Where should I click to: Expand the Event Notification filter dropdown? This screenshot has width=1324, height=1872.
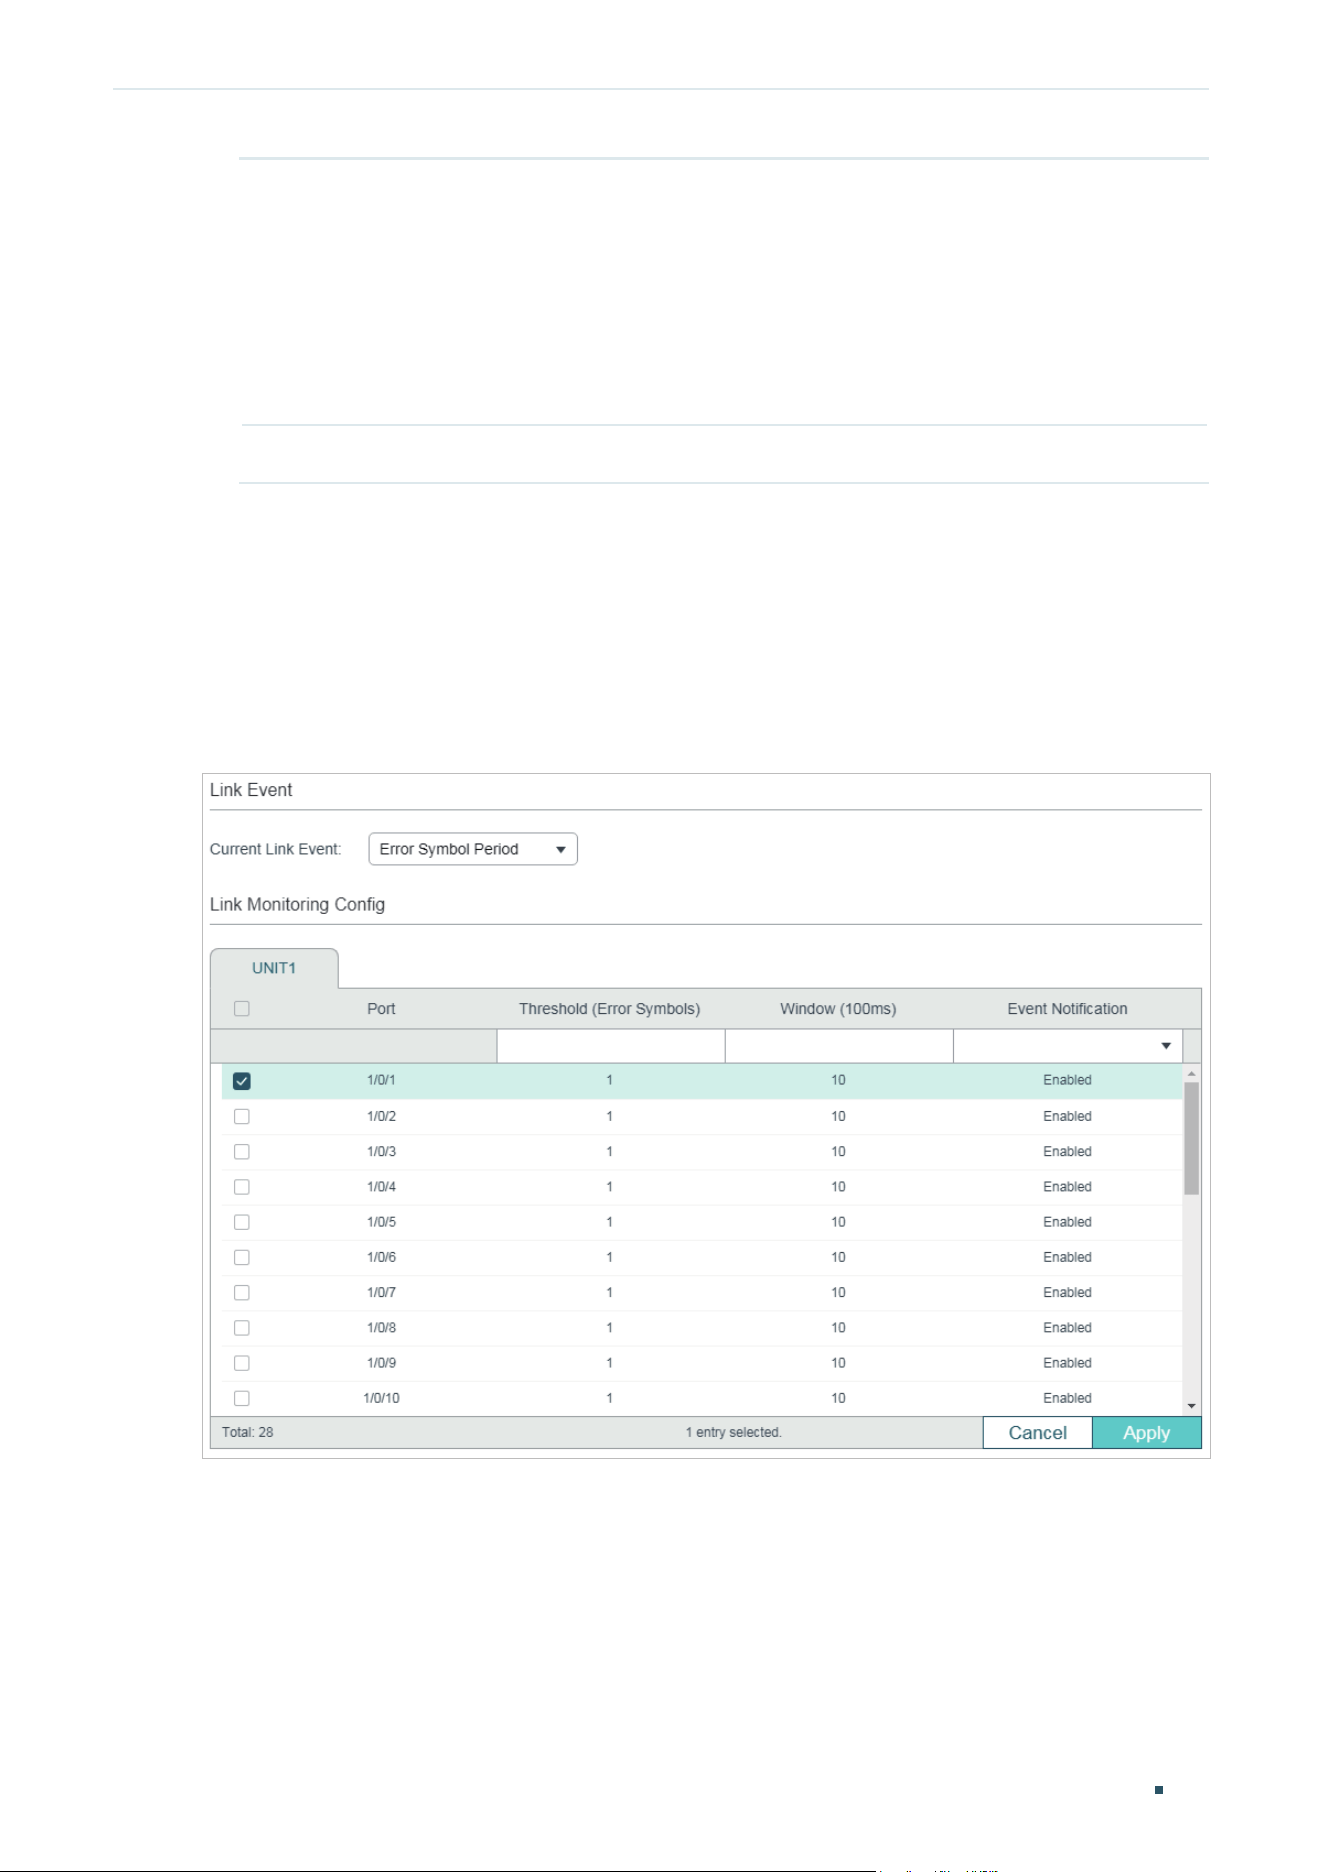1067,1046
